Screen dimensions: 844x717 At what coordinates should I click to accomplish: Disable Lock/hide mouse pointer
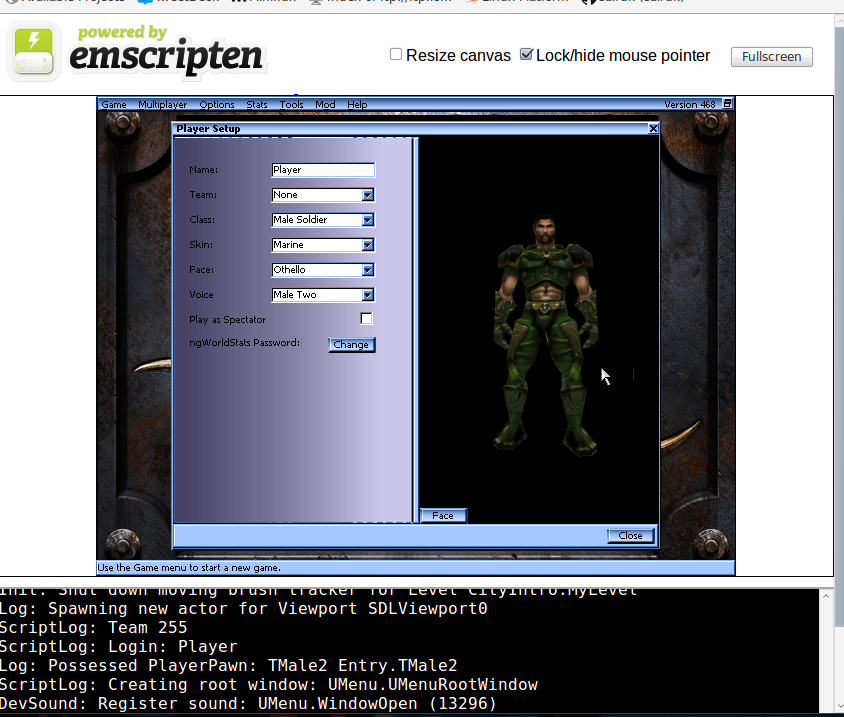[527, 55]
